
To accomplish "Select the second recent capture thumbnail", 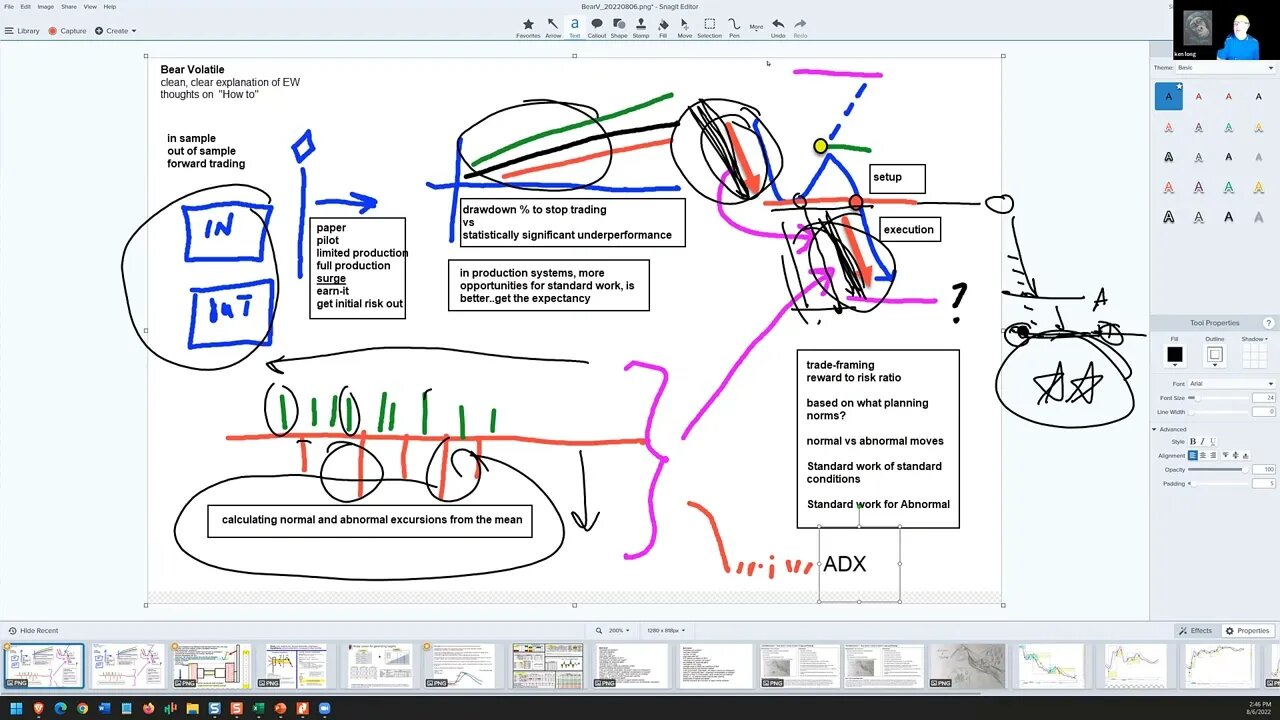I will coord(128,666).
